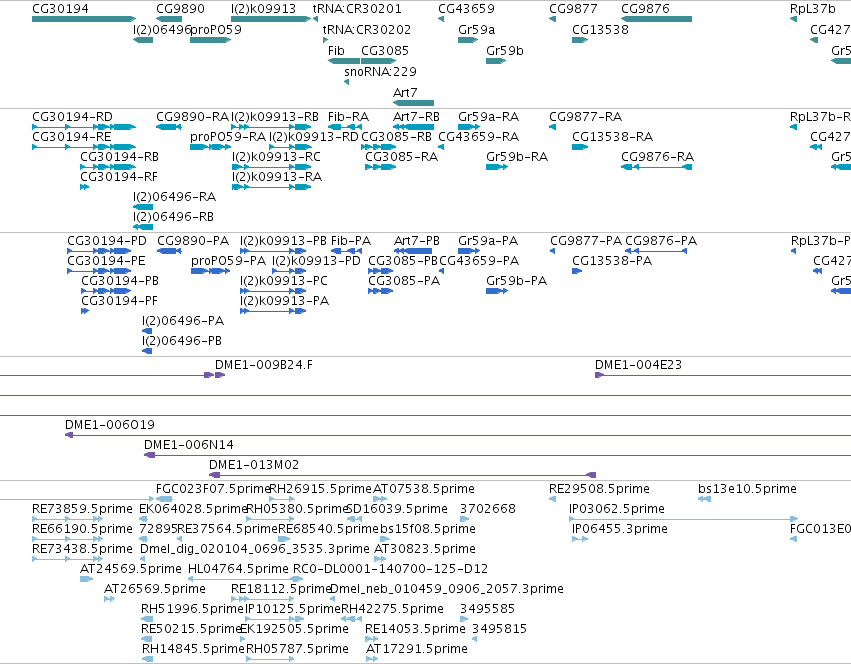Click the RpL37b gene label

(x=812, y=9)
